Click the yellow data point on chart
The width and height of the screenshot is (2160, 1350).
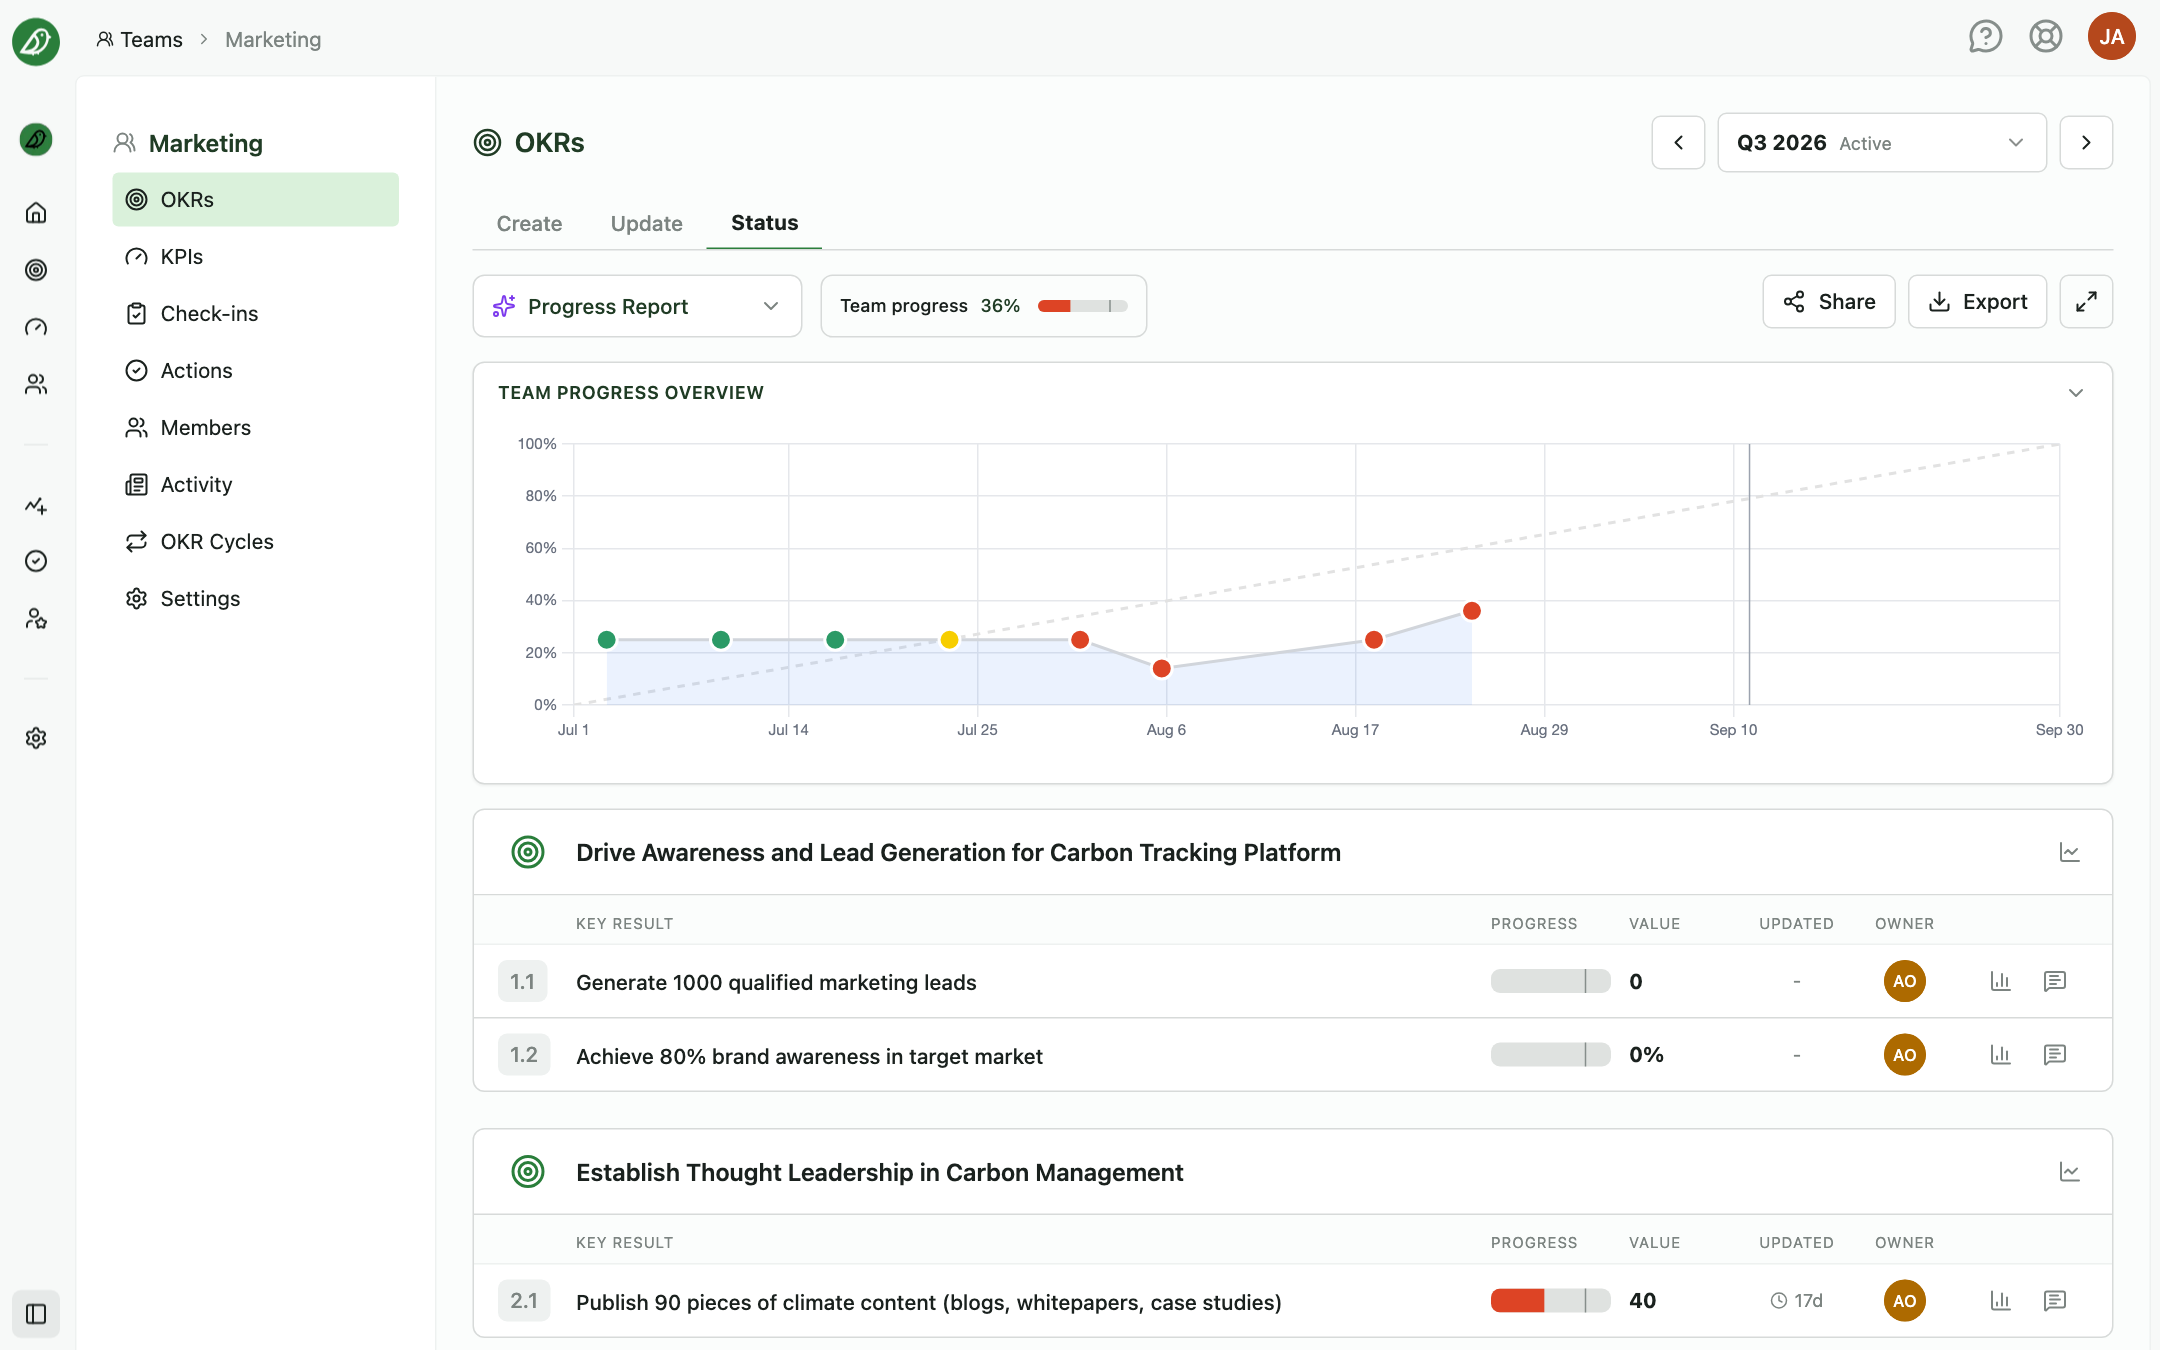(949, 640)
